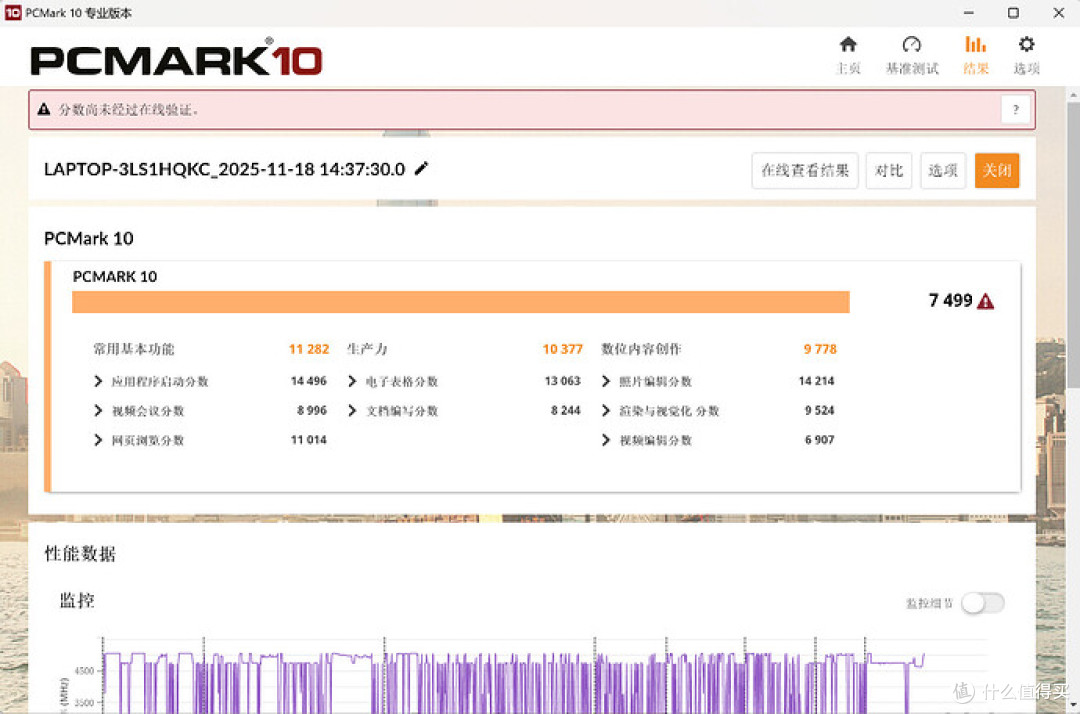Click the scrollbar down arrow
The width and height of the screenshot is (1080, 714).
(x=1073, y=705)
